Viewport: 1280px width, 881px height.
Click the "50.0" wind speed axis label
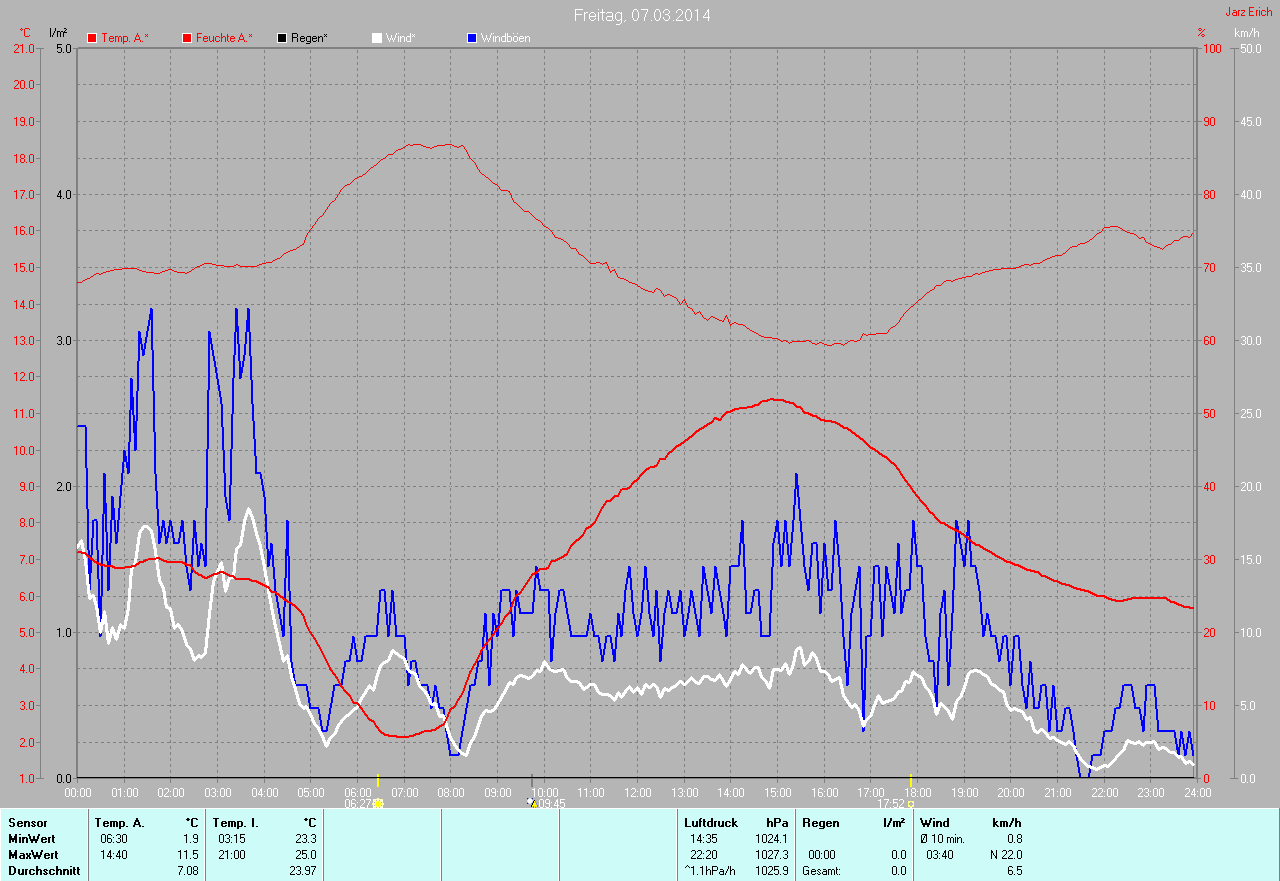coord(1250,49)
